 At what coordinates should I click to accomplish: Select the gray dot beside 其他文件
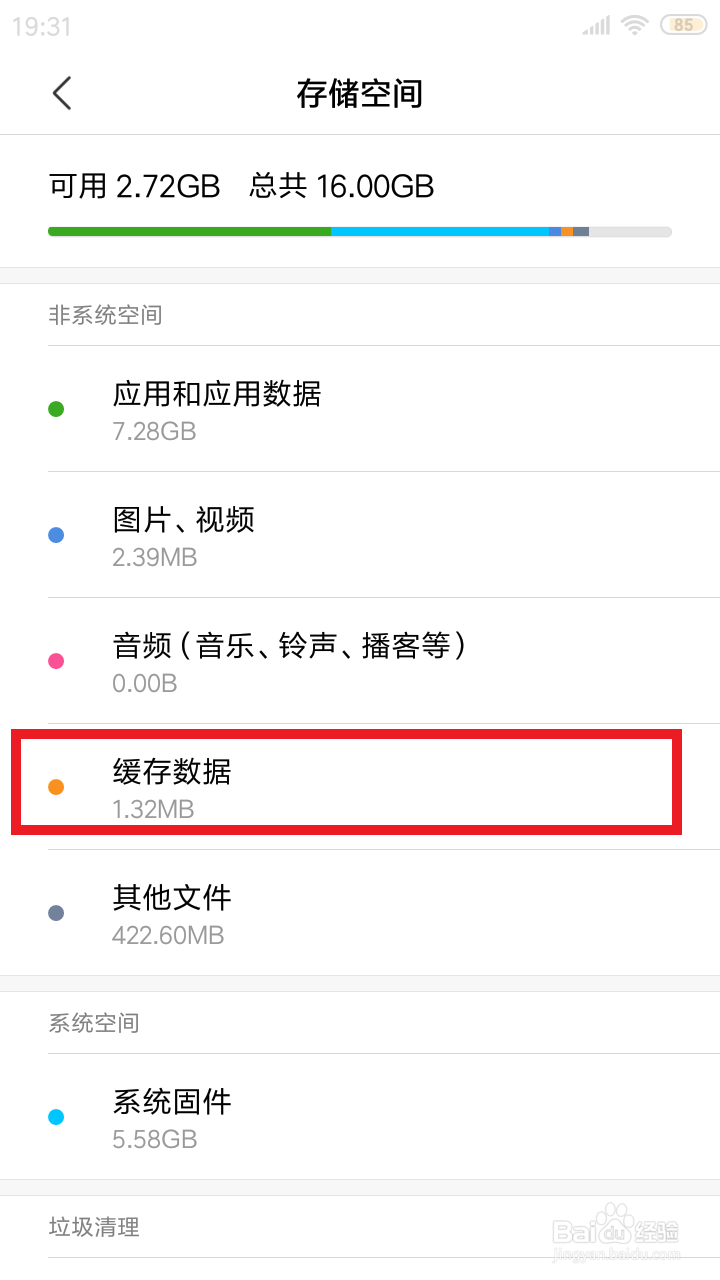pos(56,912)
